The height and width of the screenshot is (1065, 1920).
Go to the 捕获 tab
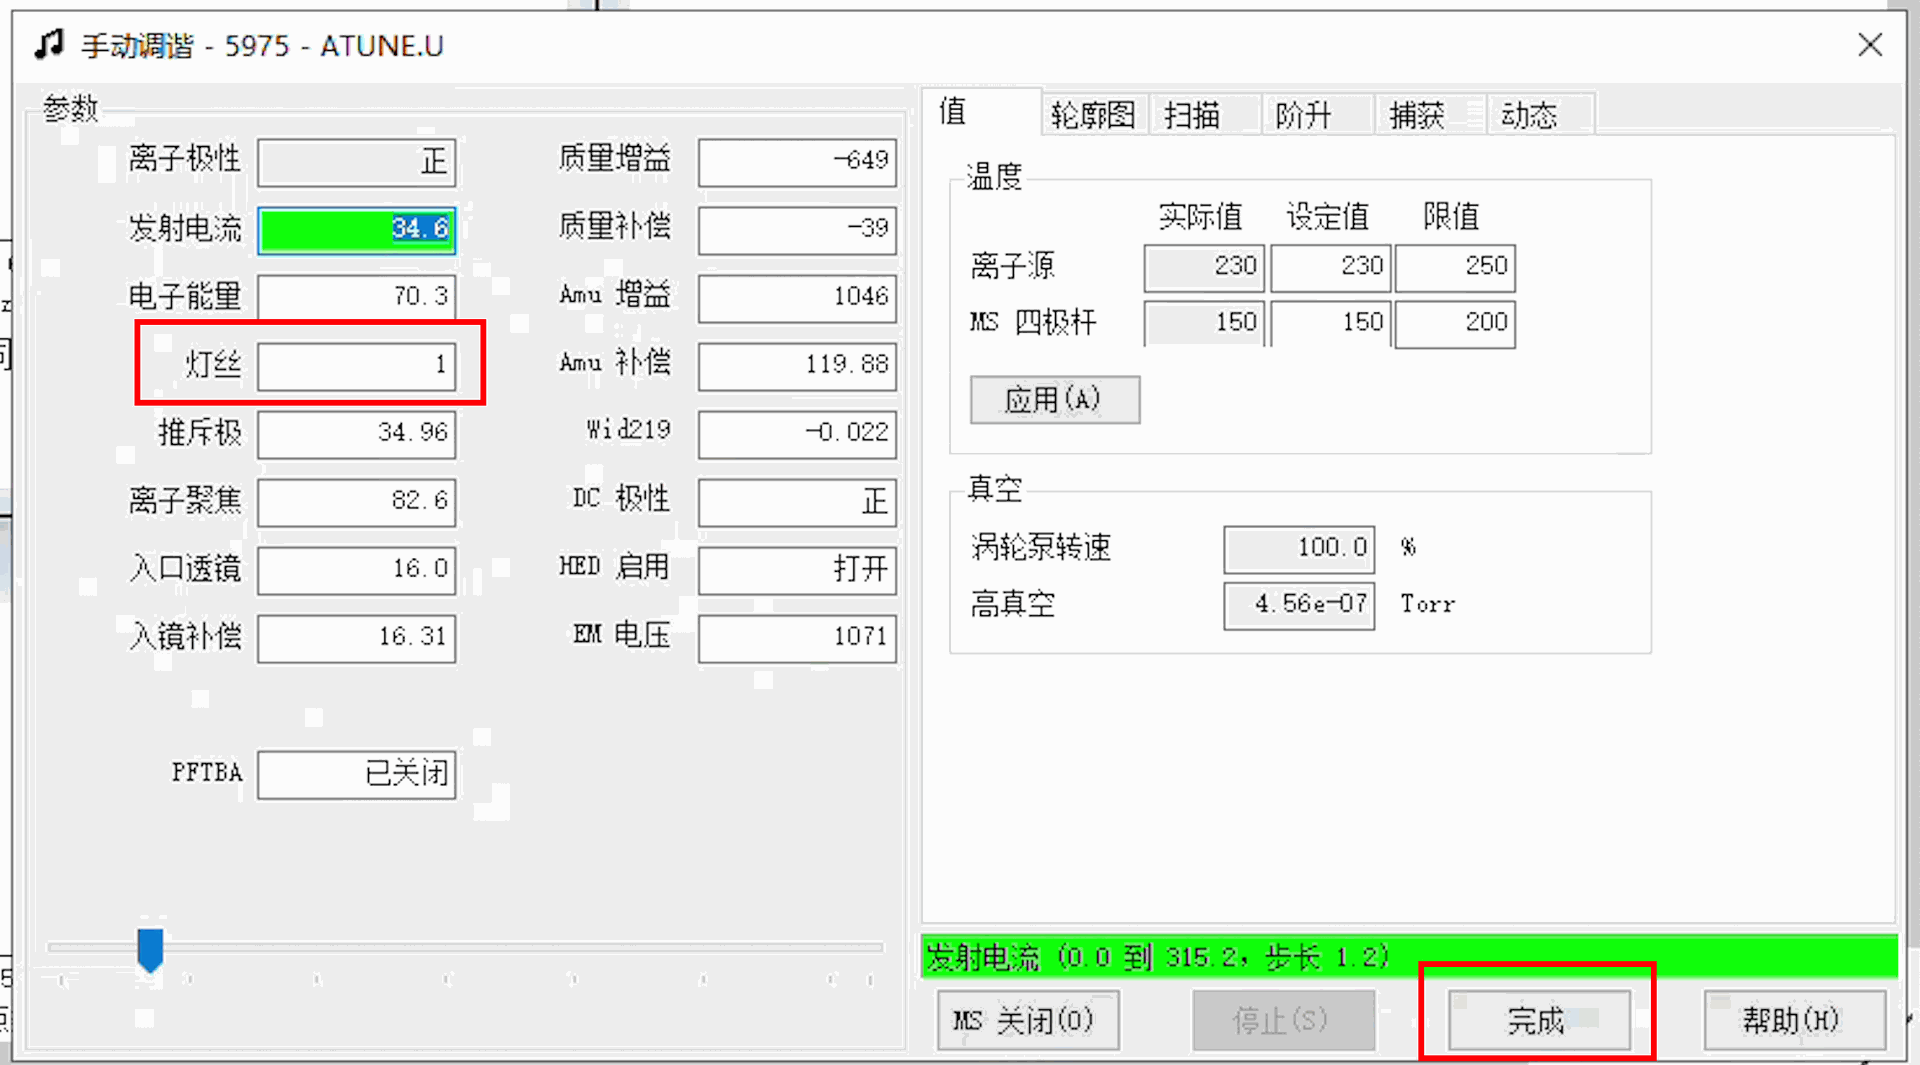tap(1416, 115)
